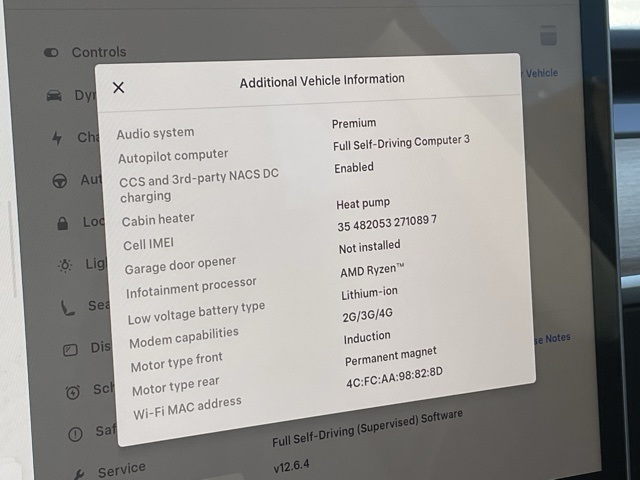Click the Vehicle link at top right
Viewport: 640px width, 480px height.
click(x=540, y=73)
